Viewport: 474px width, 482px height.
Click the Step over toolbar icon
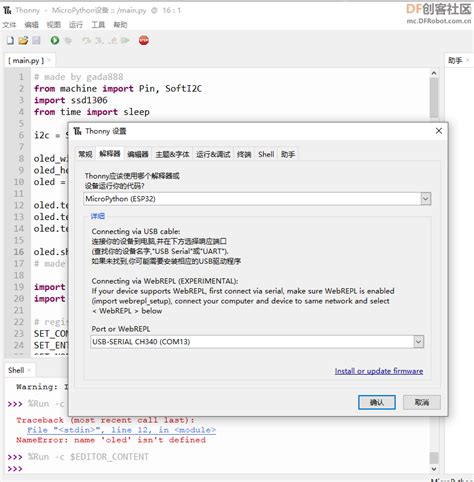pos(86,41)
